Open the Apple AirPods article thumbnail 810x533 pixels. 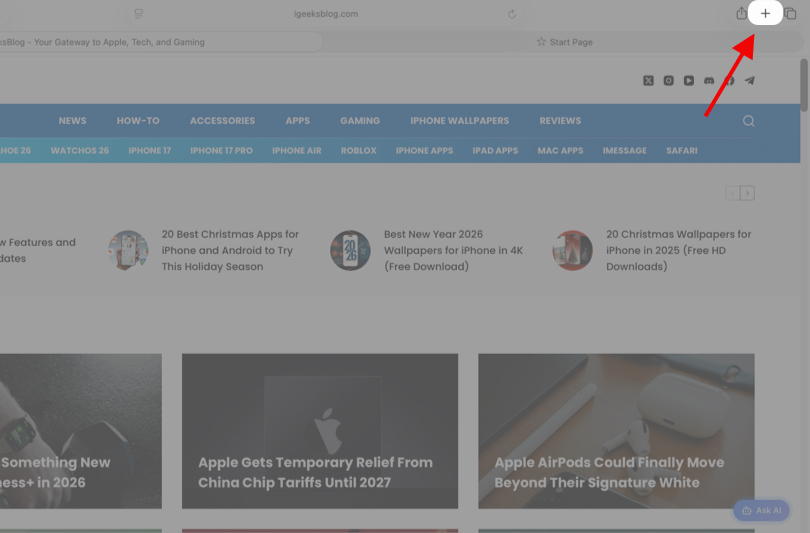click(x=616, y=430)
